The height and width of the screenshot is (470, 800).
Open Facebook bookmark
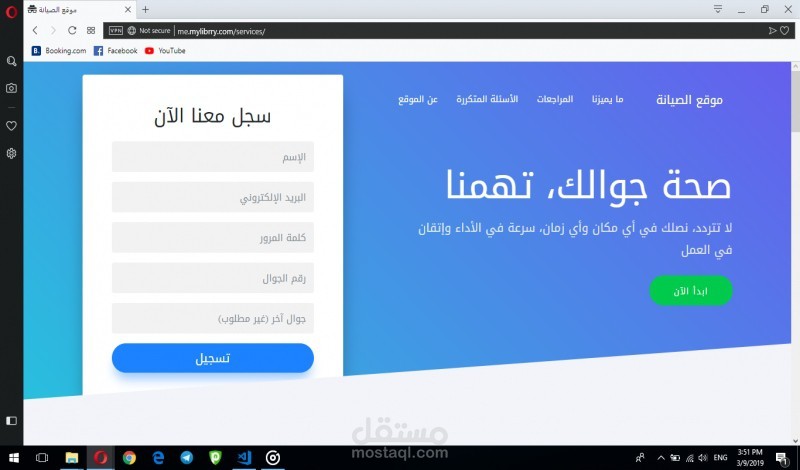(116, 51)
